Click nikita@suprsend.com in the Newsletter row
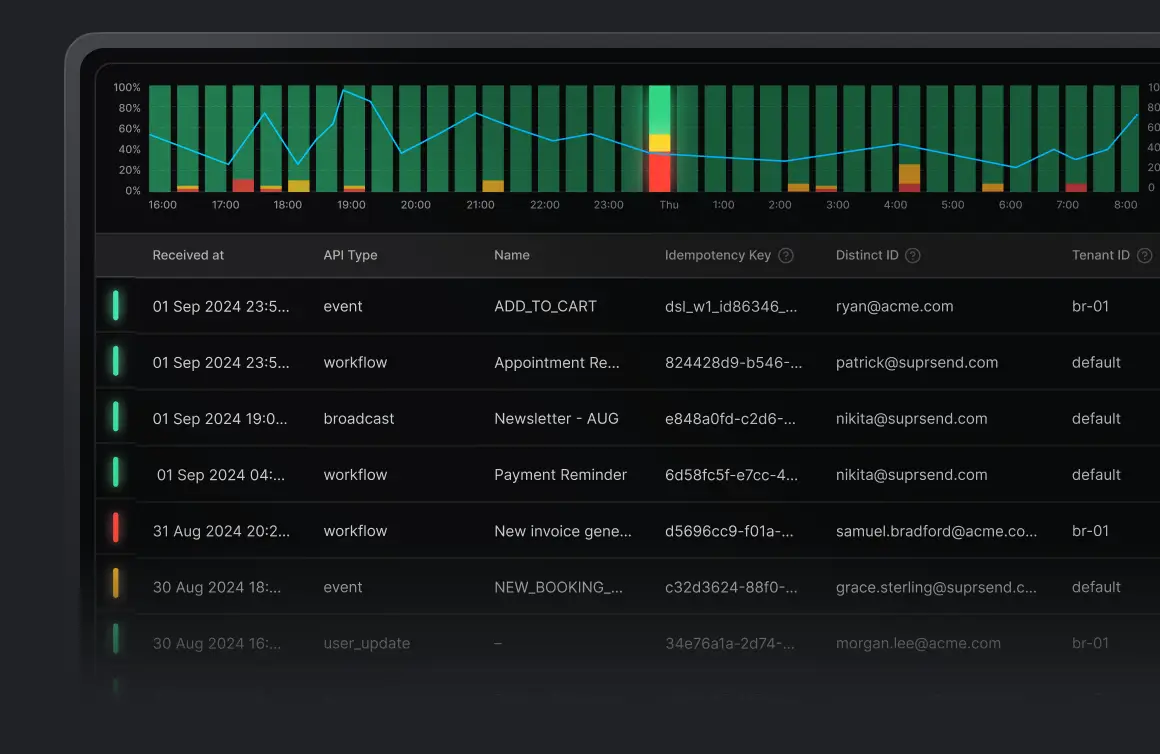Image resolution: width=1160 pixels, height=754 pixels. (x=911, y=419)
